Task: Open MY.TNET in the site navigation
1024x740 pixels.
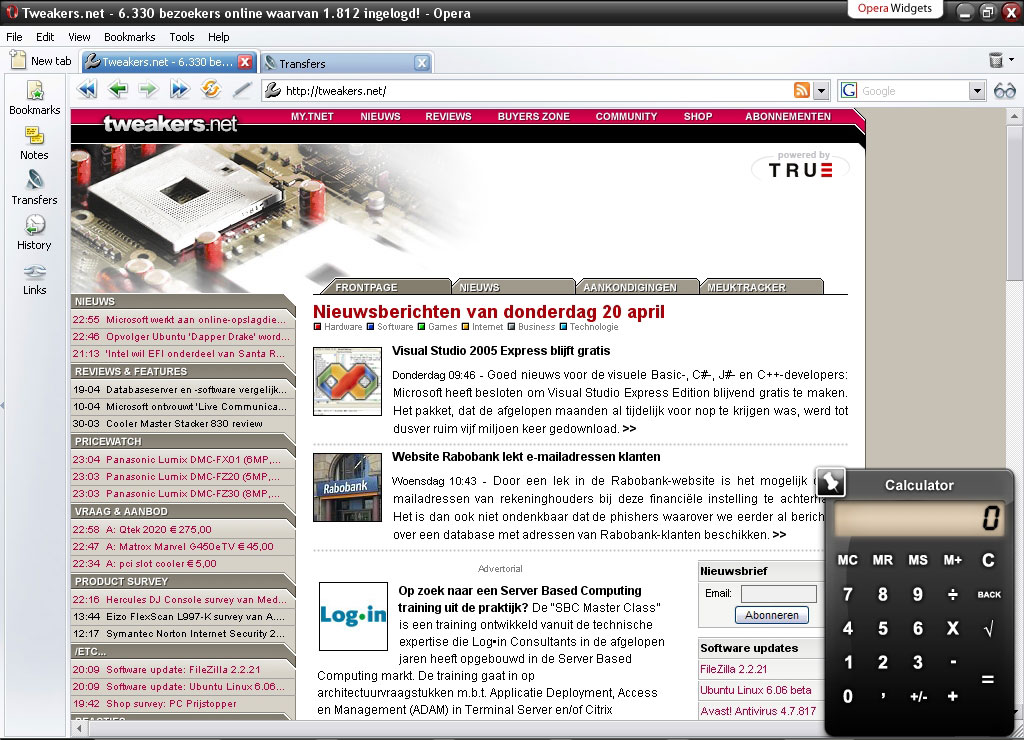Action: (x=312, y=116)
